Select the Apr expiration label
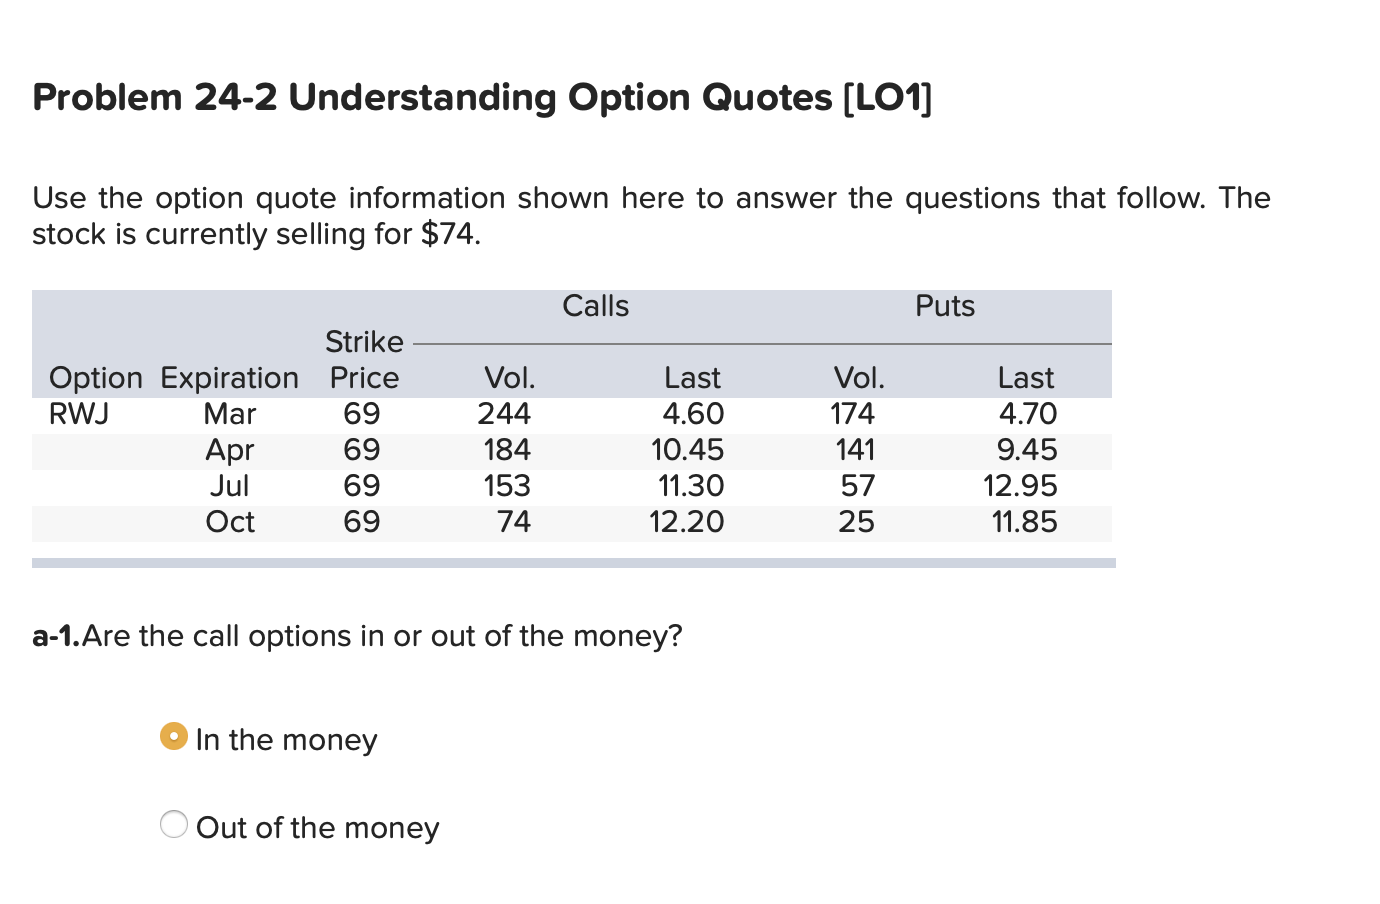This screenshot has height=904, width=1380. (x=229, y=449)
